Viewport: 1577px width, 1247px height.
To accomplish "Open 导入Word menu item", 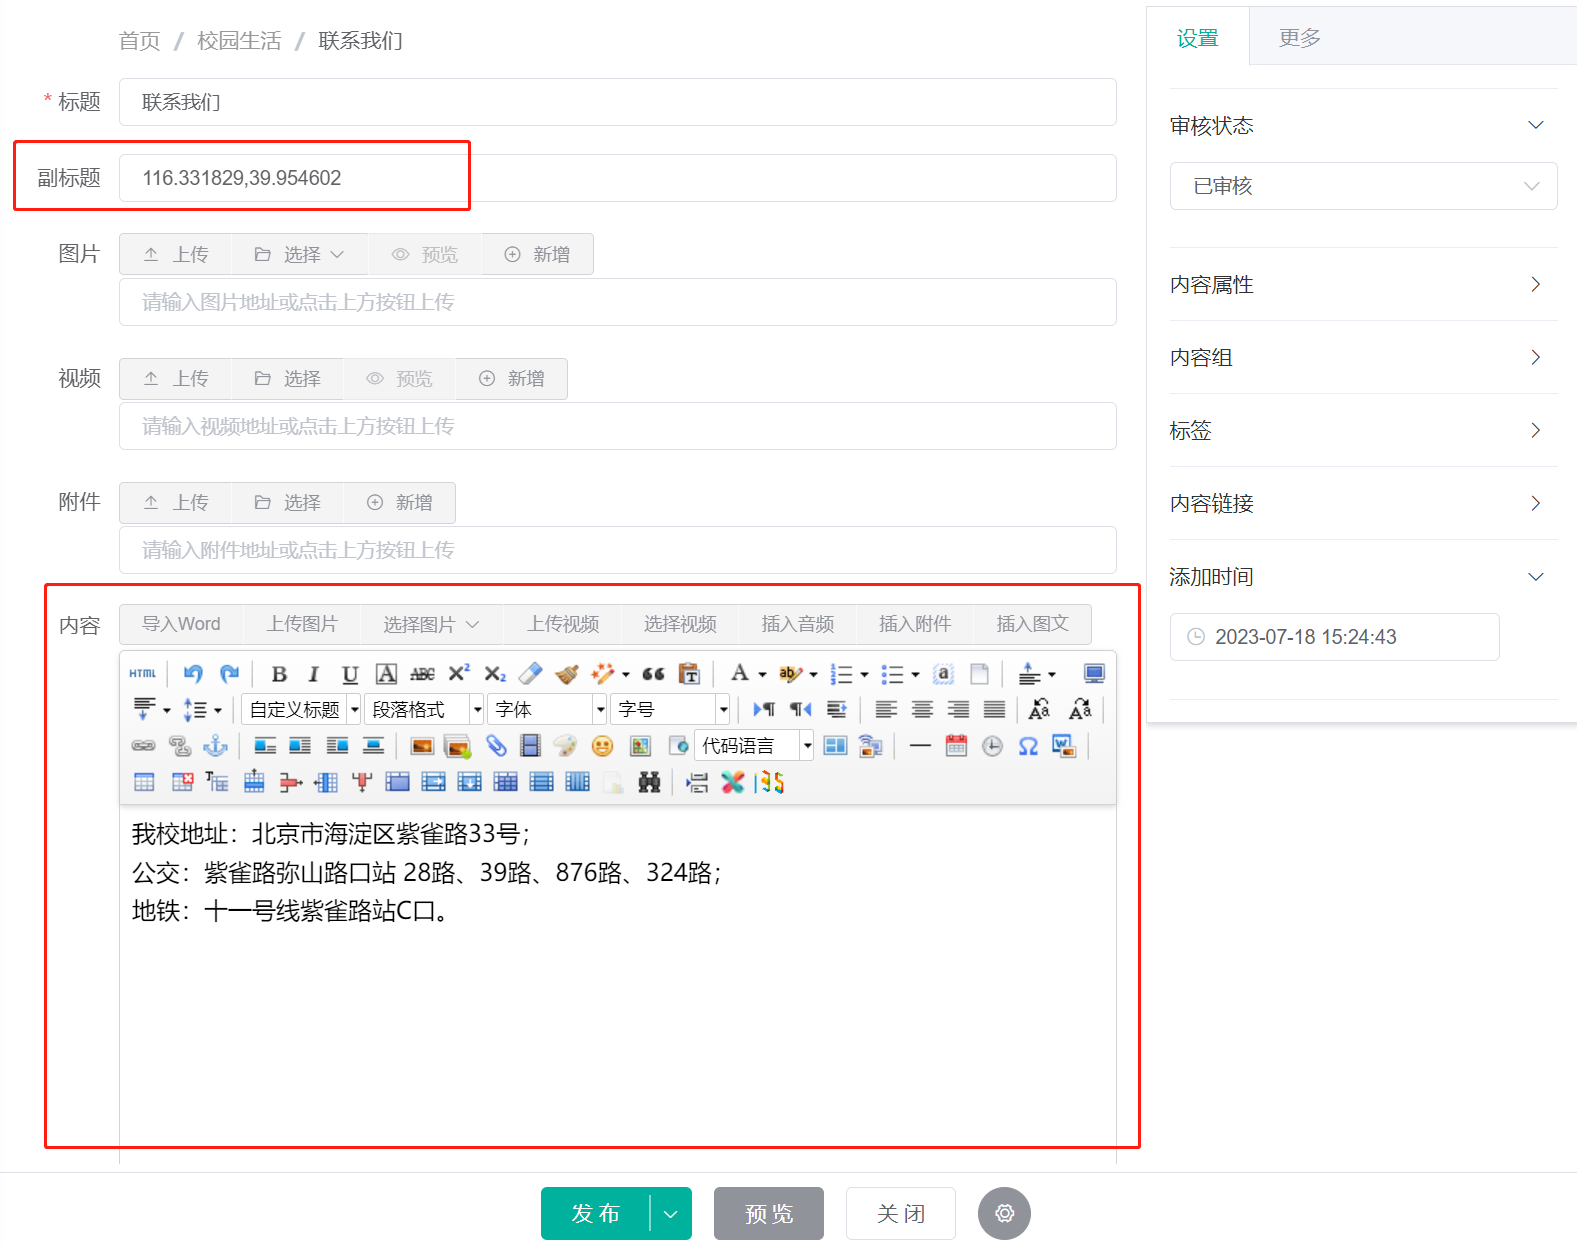I will (181, 624).
